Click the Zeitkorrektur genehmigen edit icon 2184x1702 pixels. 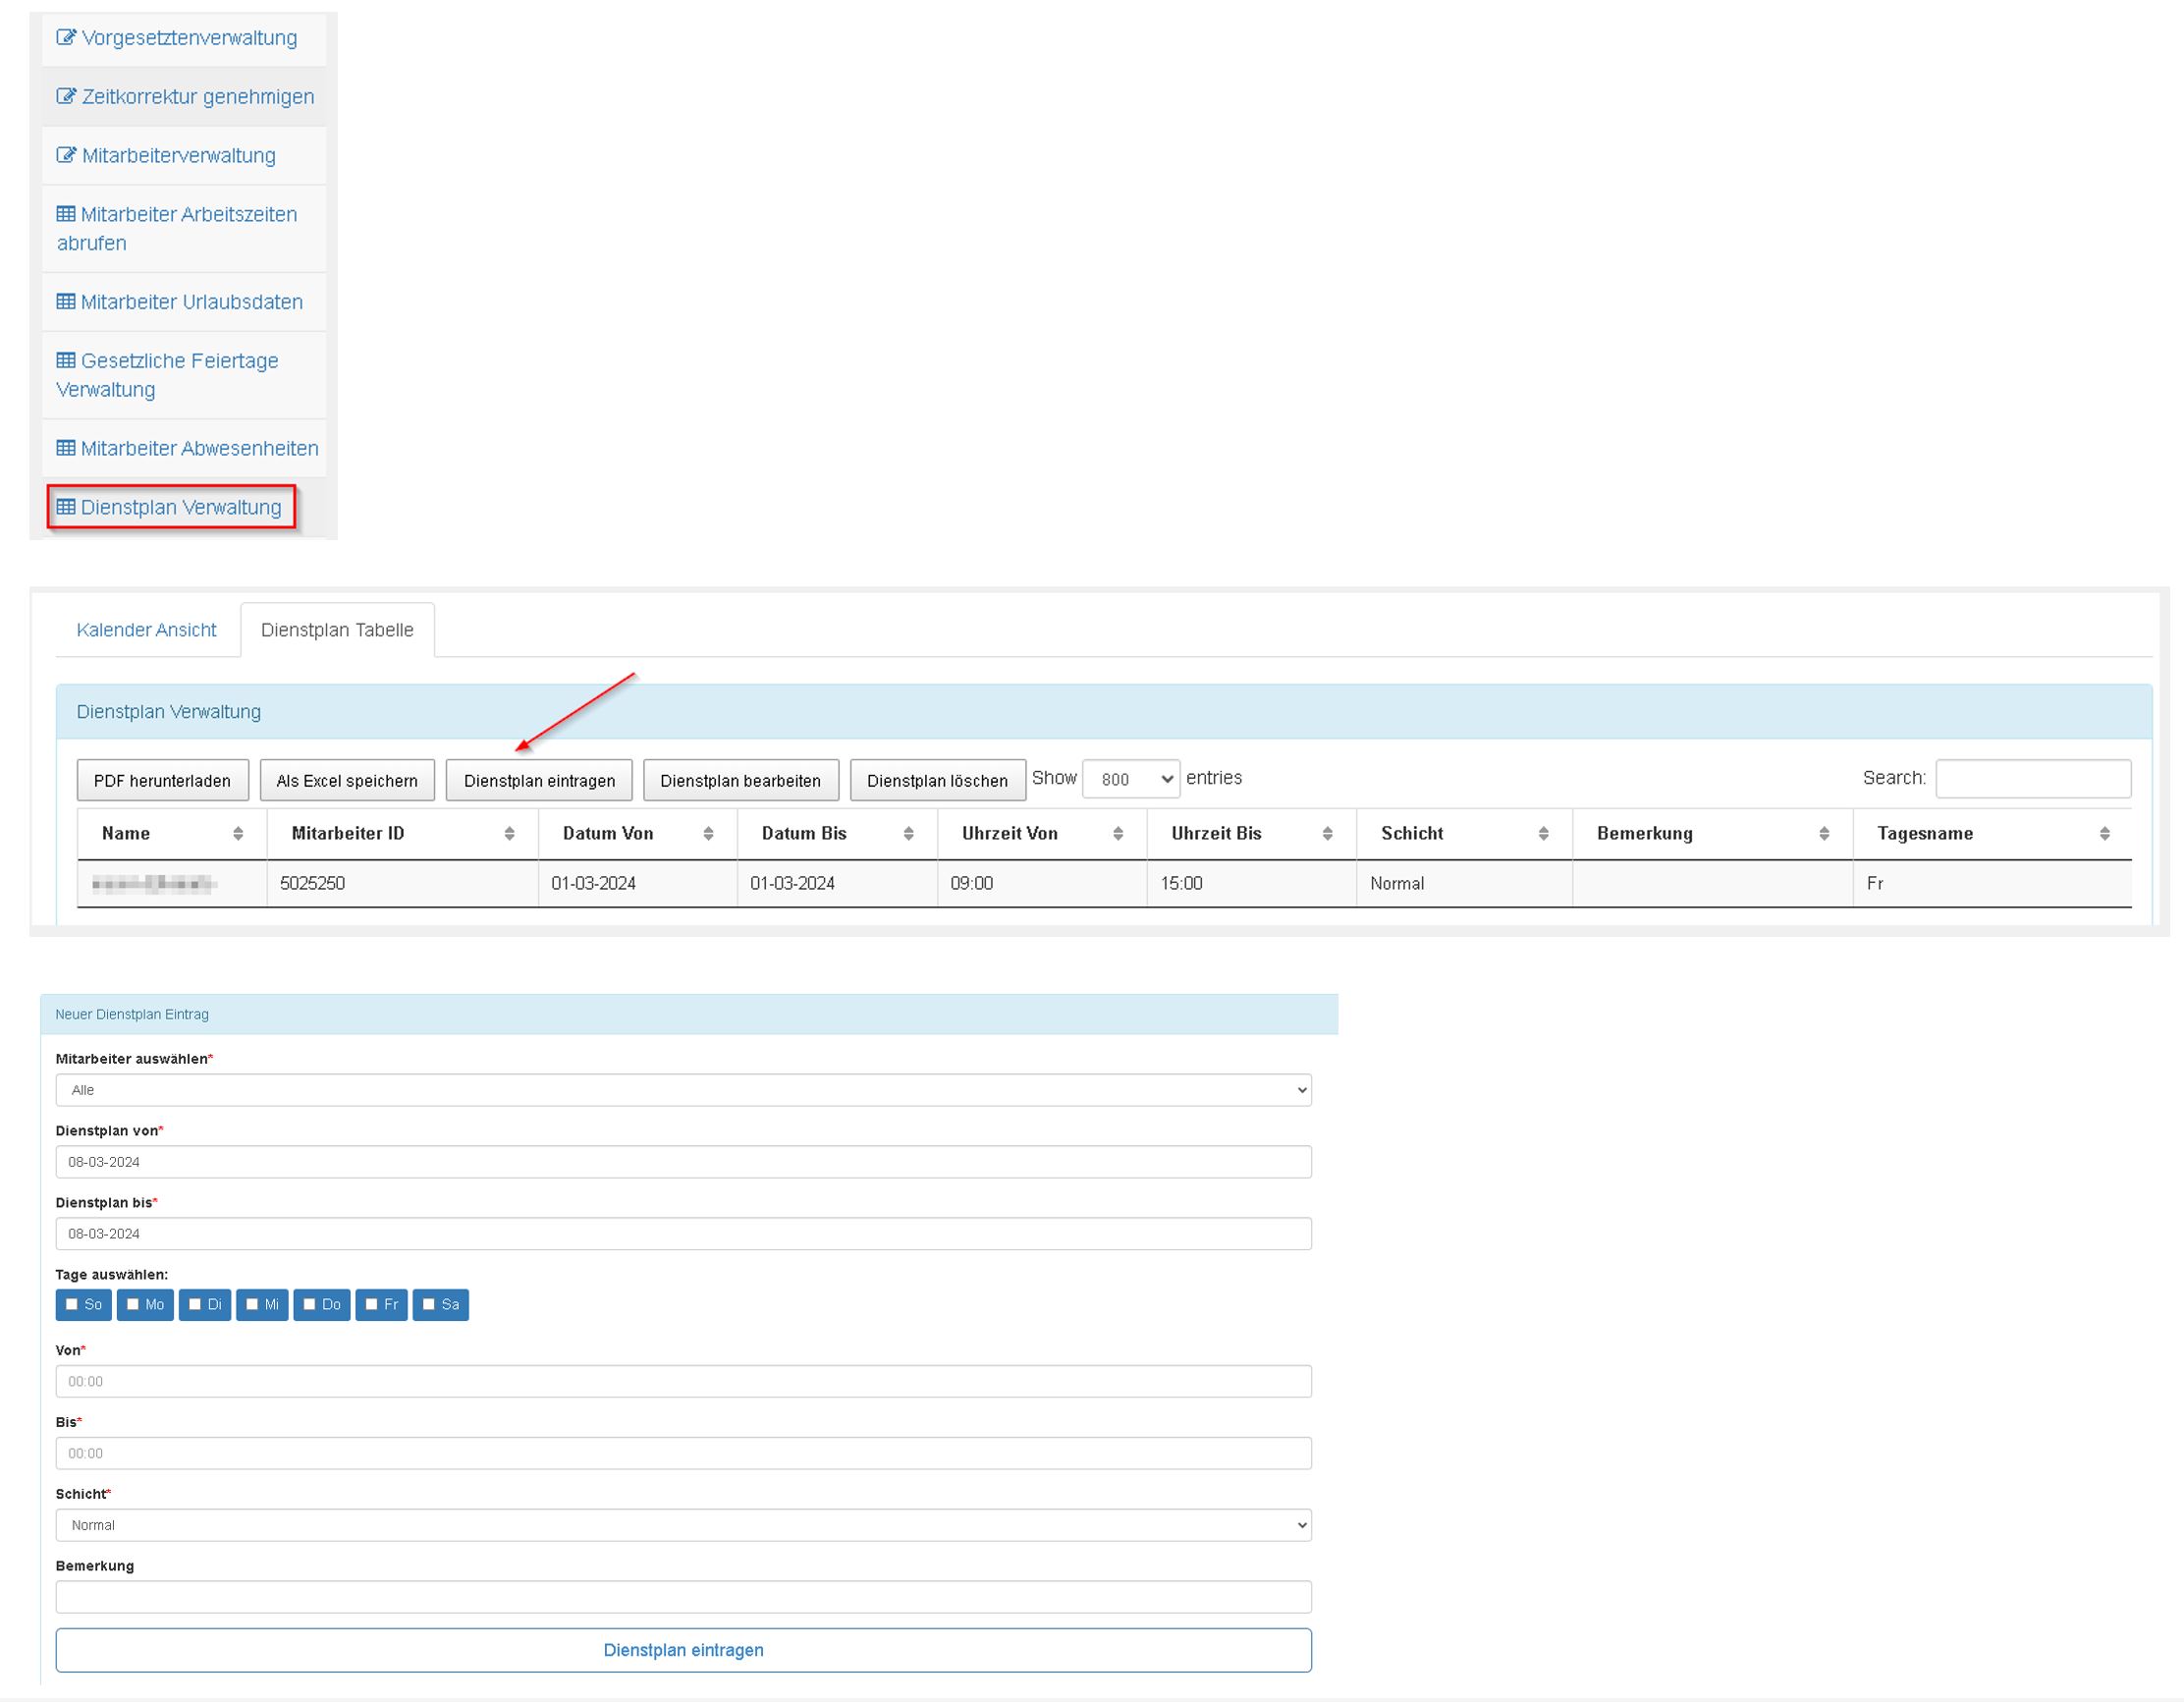[66, 97]
